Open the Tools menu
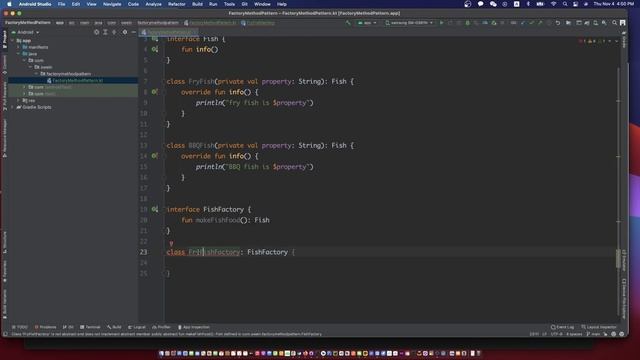The height and width of the screenshot is (360, 640). pyautogui.click(x=229, y=4)
